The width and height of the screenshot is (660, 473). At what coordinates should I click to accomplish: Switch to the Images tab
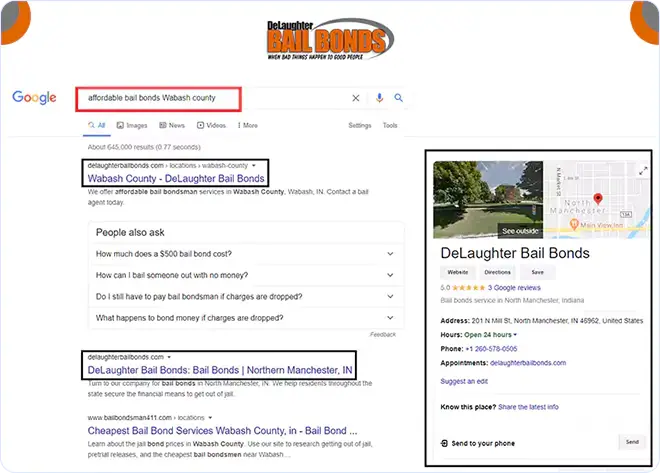coord(132,126)
